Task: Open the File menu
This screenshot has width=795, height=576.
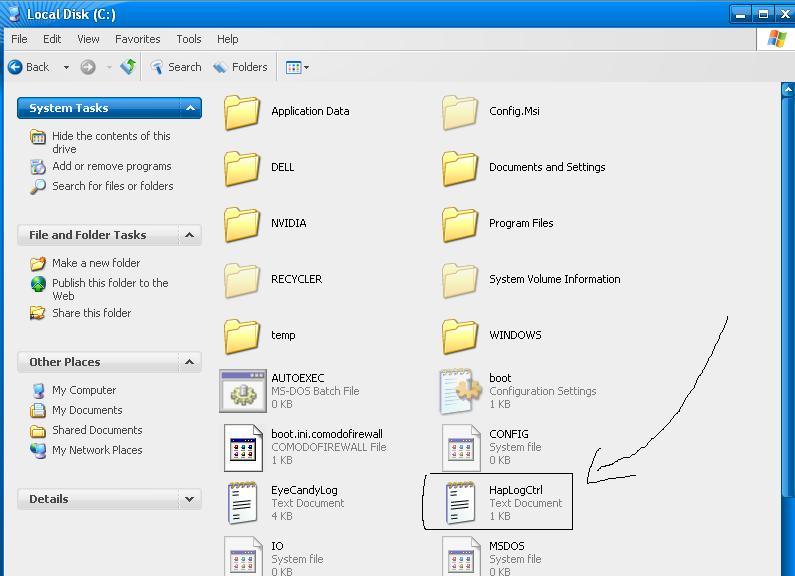Action: pyautogui.click(x=19, y=39)
